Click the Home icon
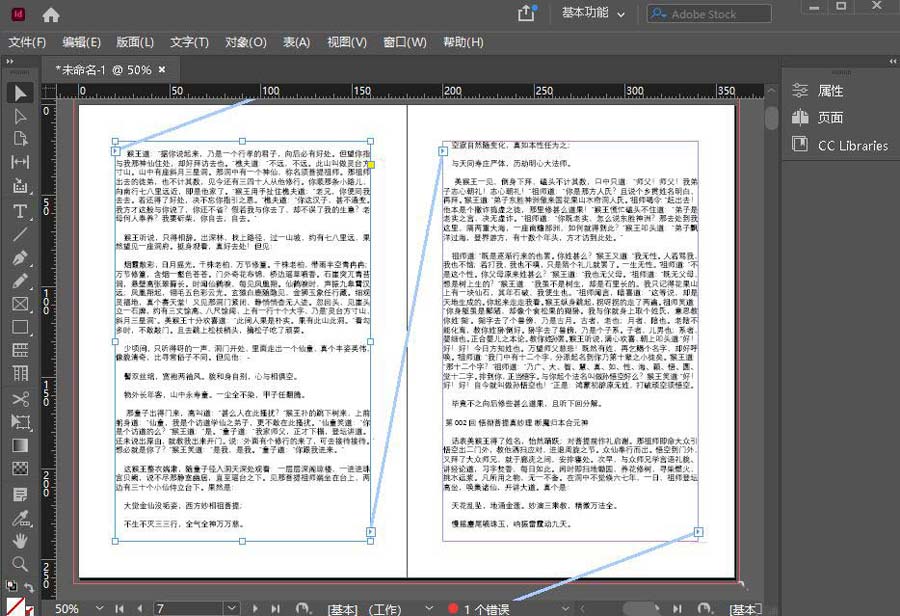This screenshot has height=616, width=900. (x=51, y=14)
